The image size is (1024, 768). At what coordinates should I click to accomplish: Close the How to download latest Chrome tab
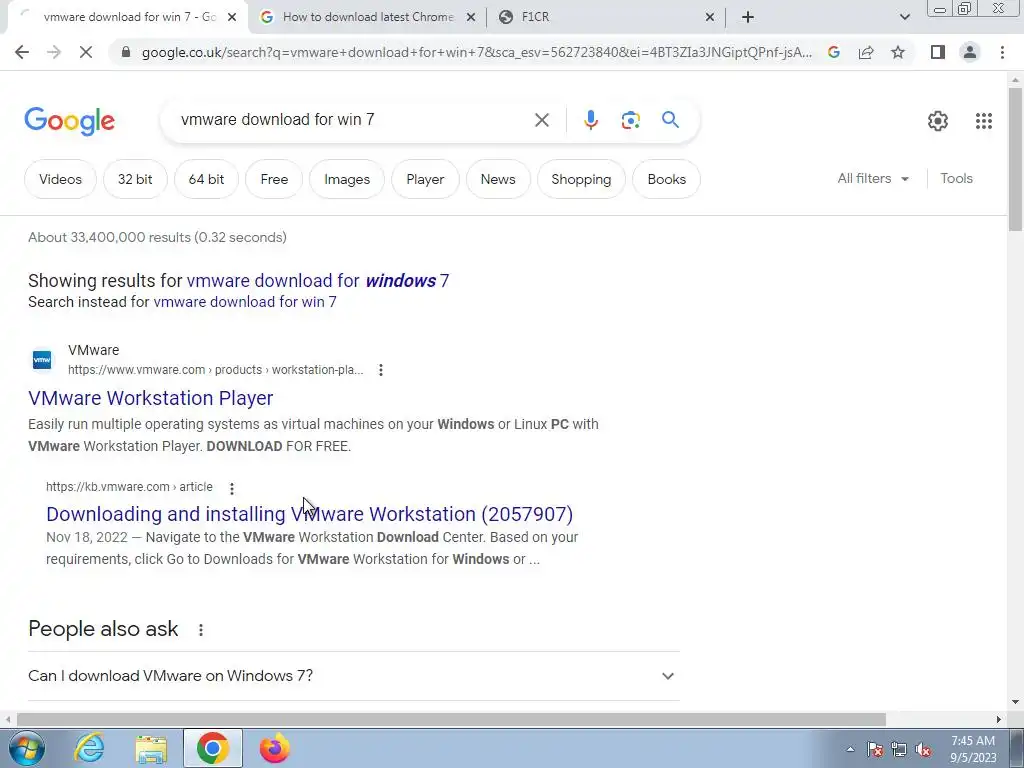click(471, 17)
